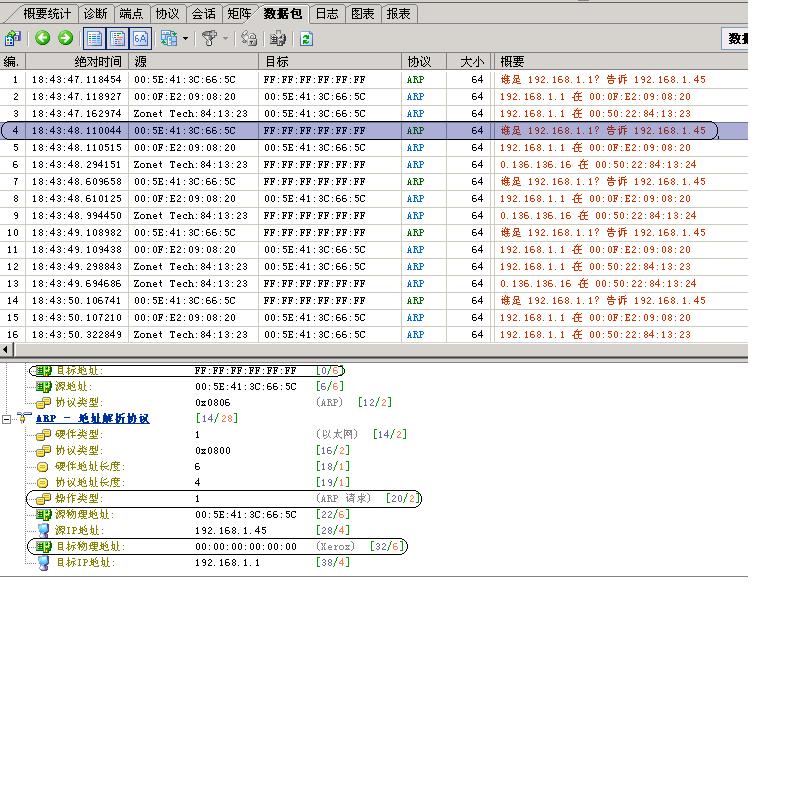Click the export packets icon beside refresh

[x=279, y=38]
